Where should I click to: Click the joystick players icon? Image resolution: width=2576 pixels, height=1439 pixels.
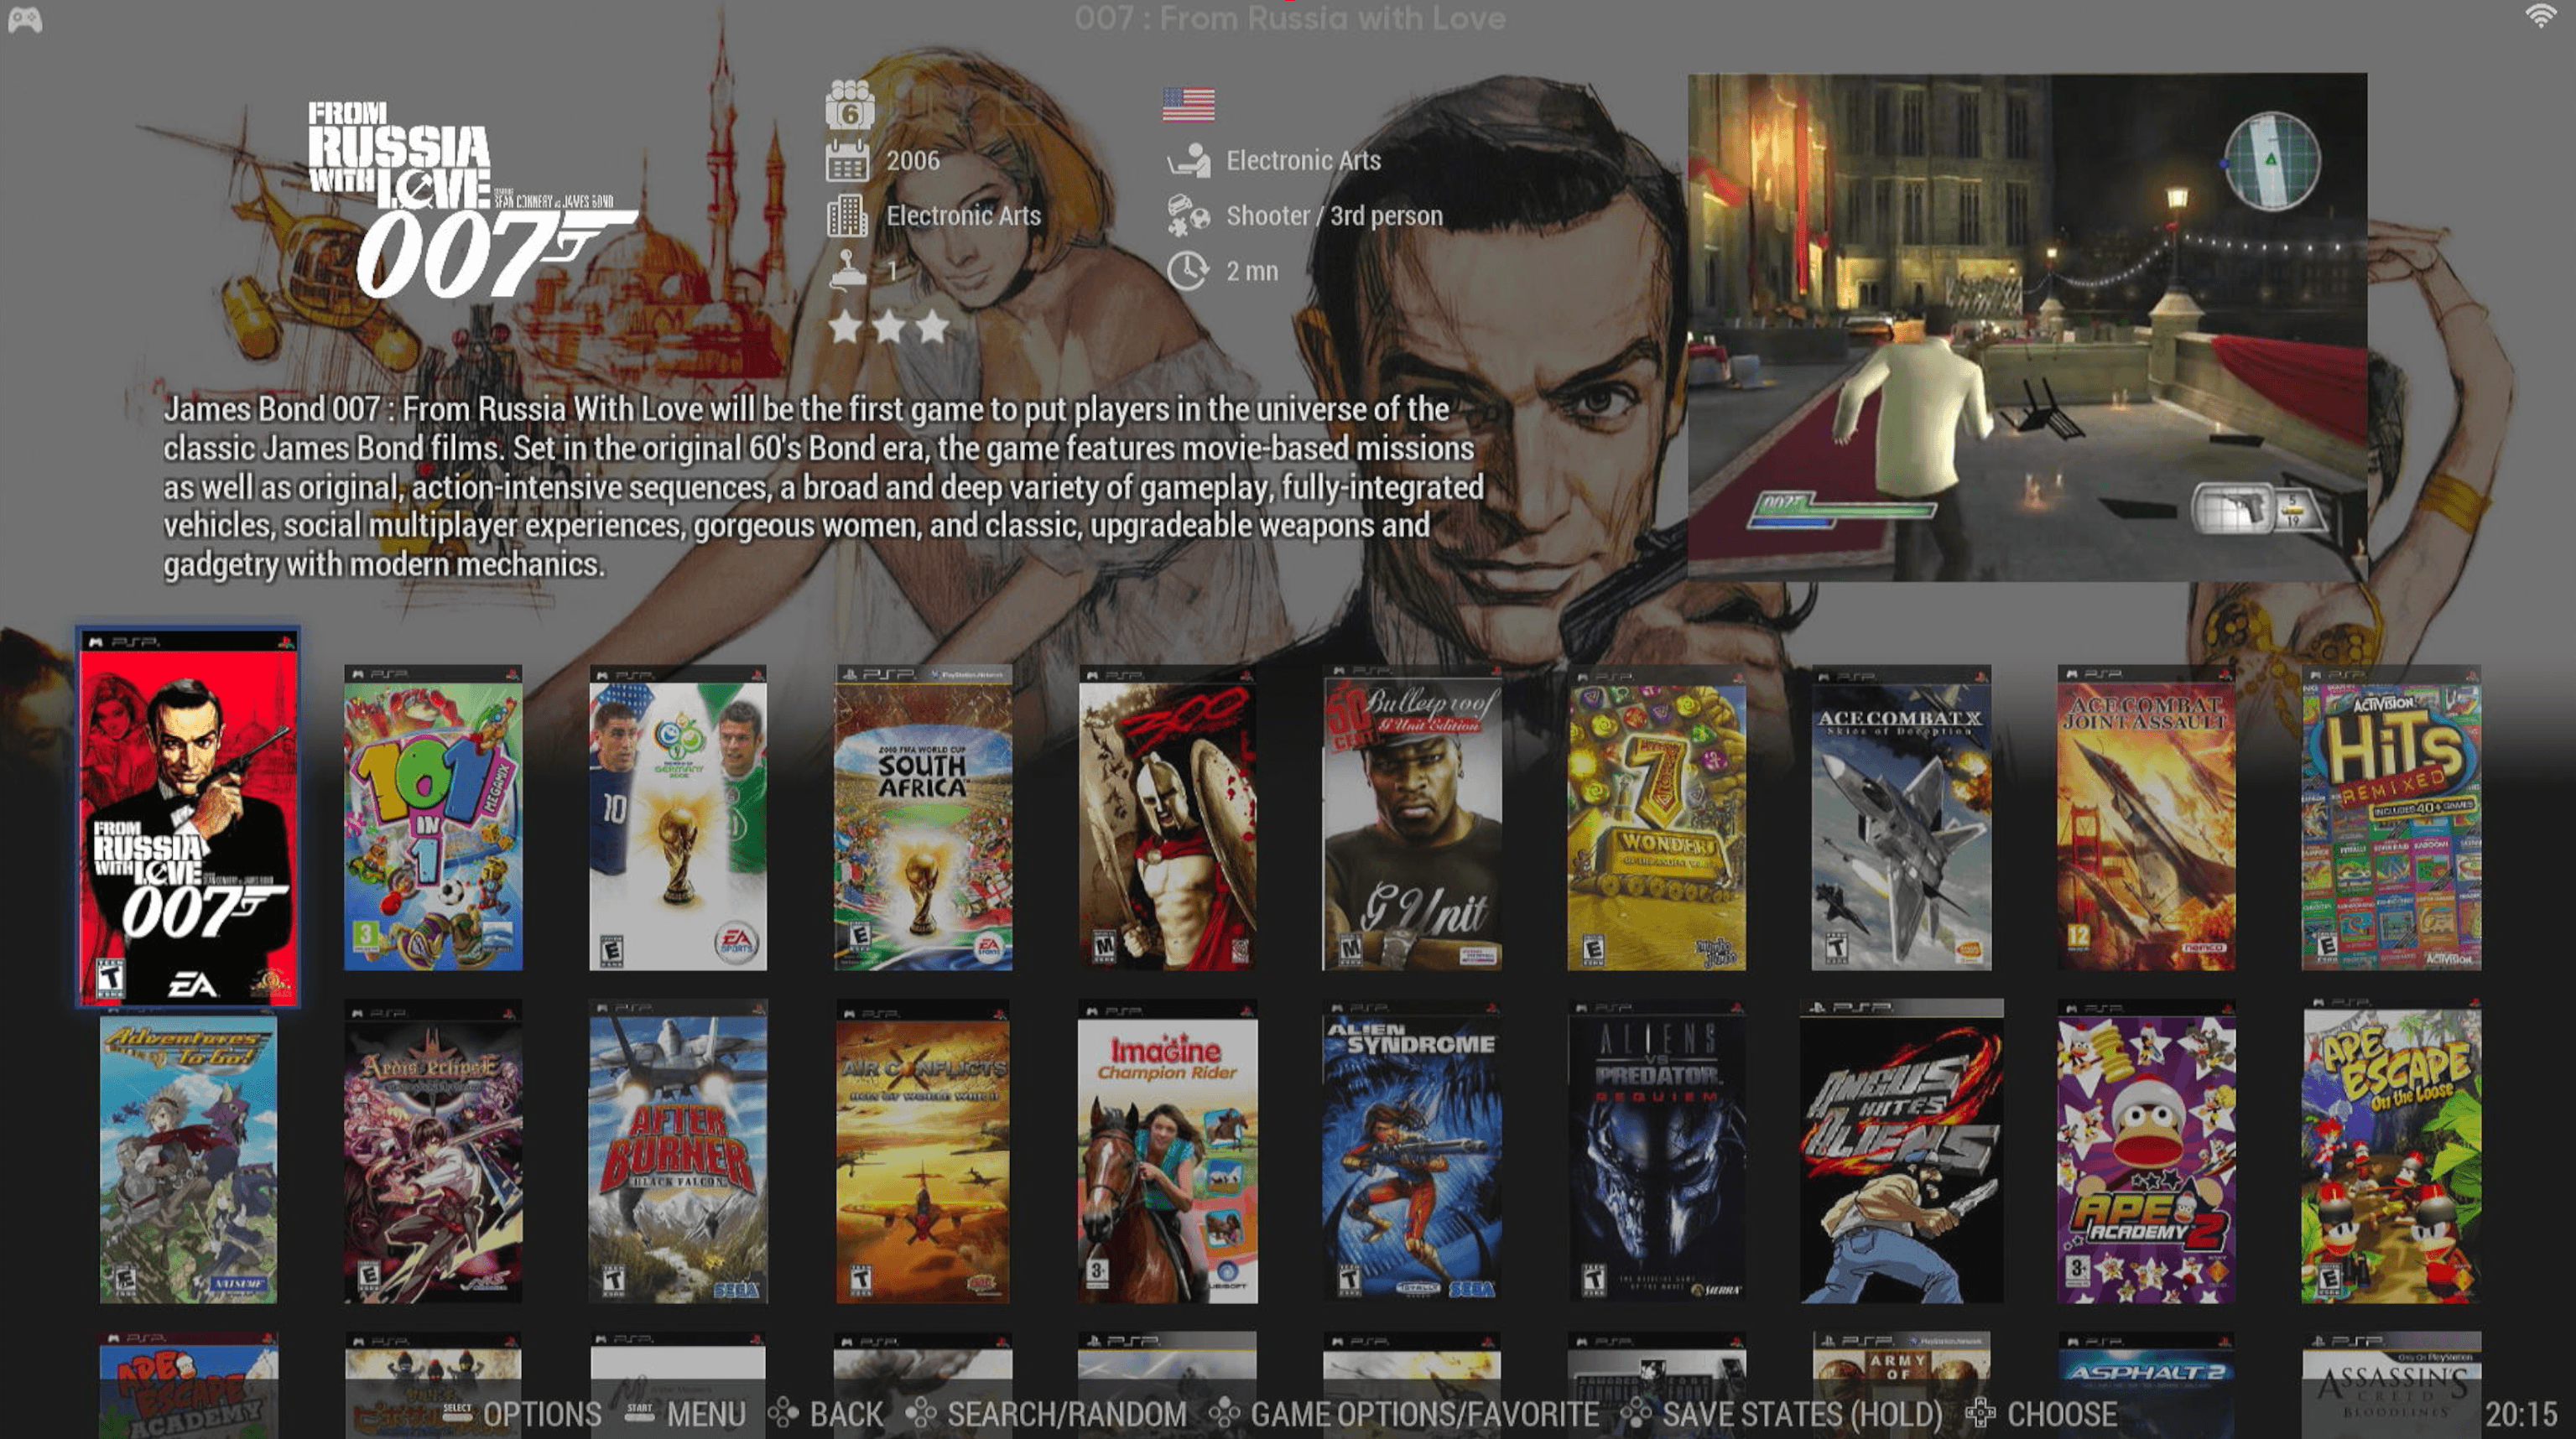848,270
